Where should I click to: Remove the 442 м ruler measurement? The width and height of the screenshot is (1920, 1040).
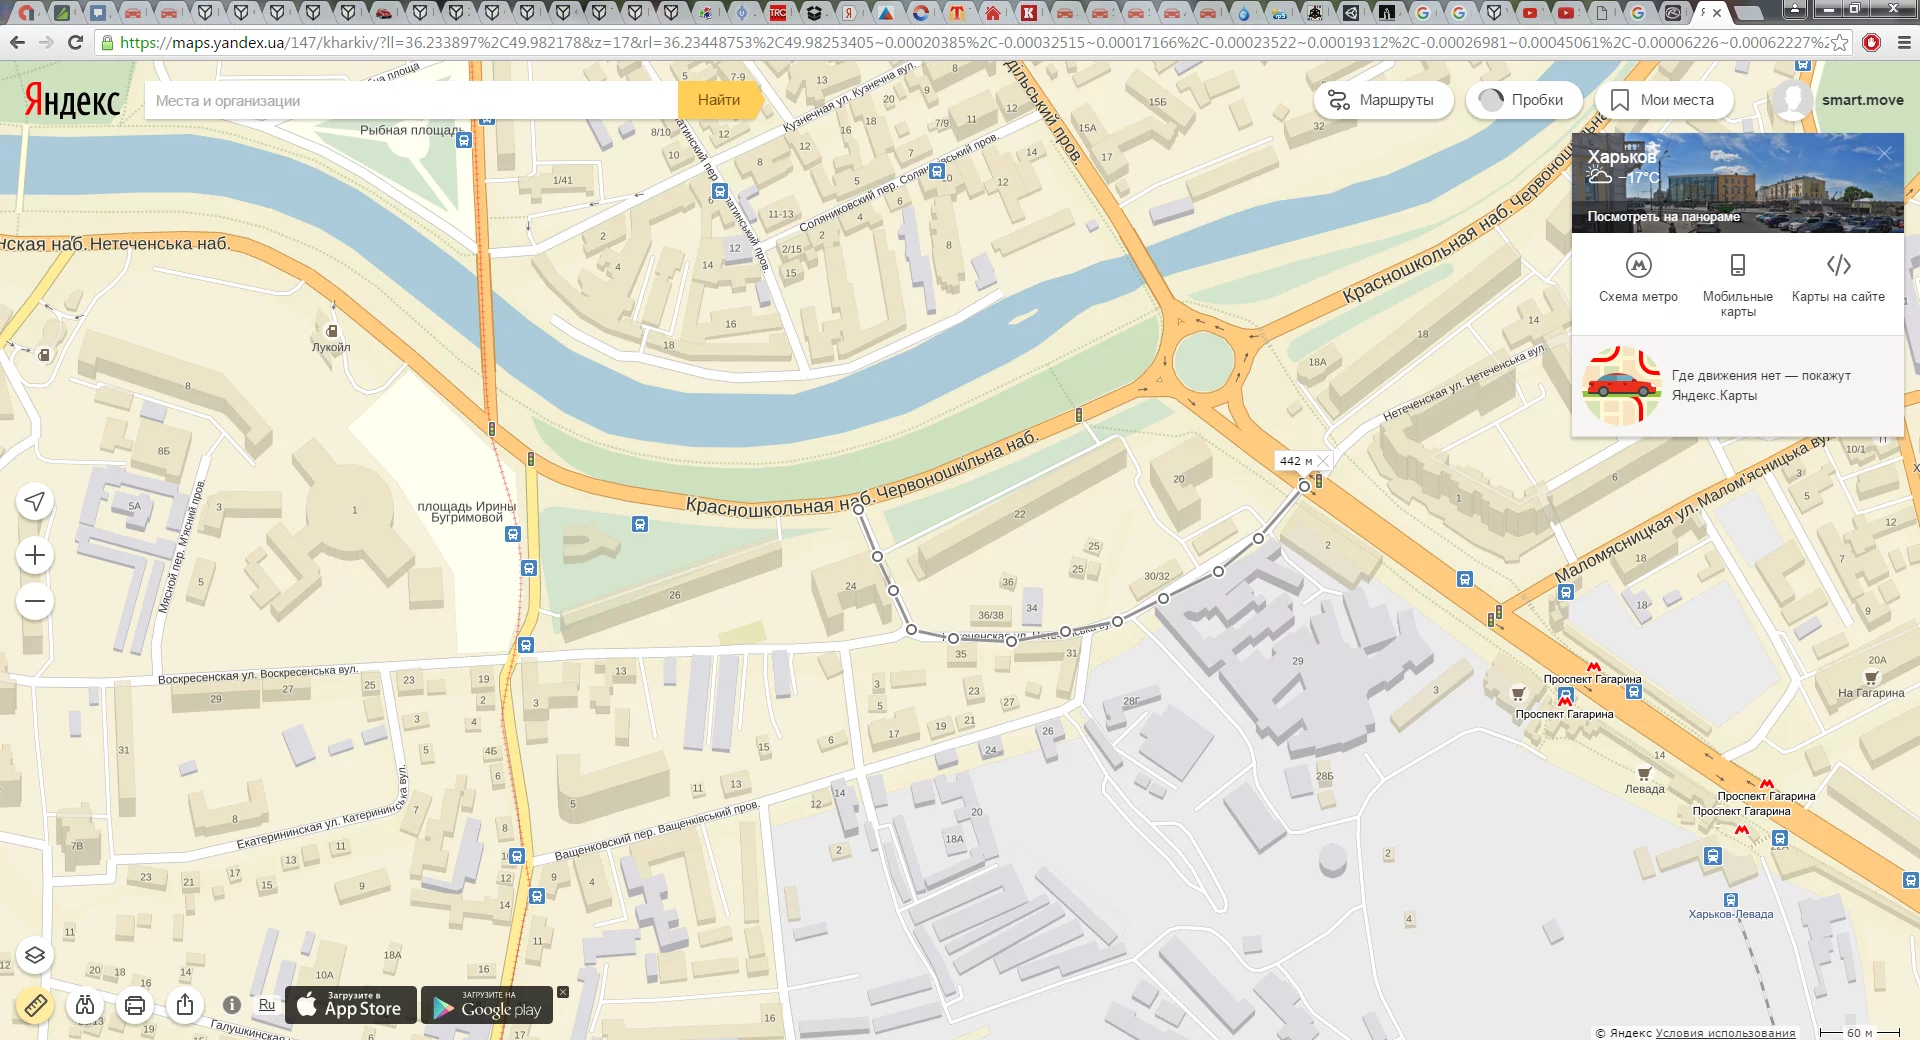(1323, 461)
